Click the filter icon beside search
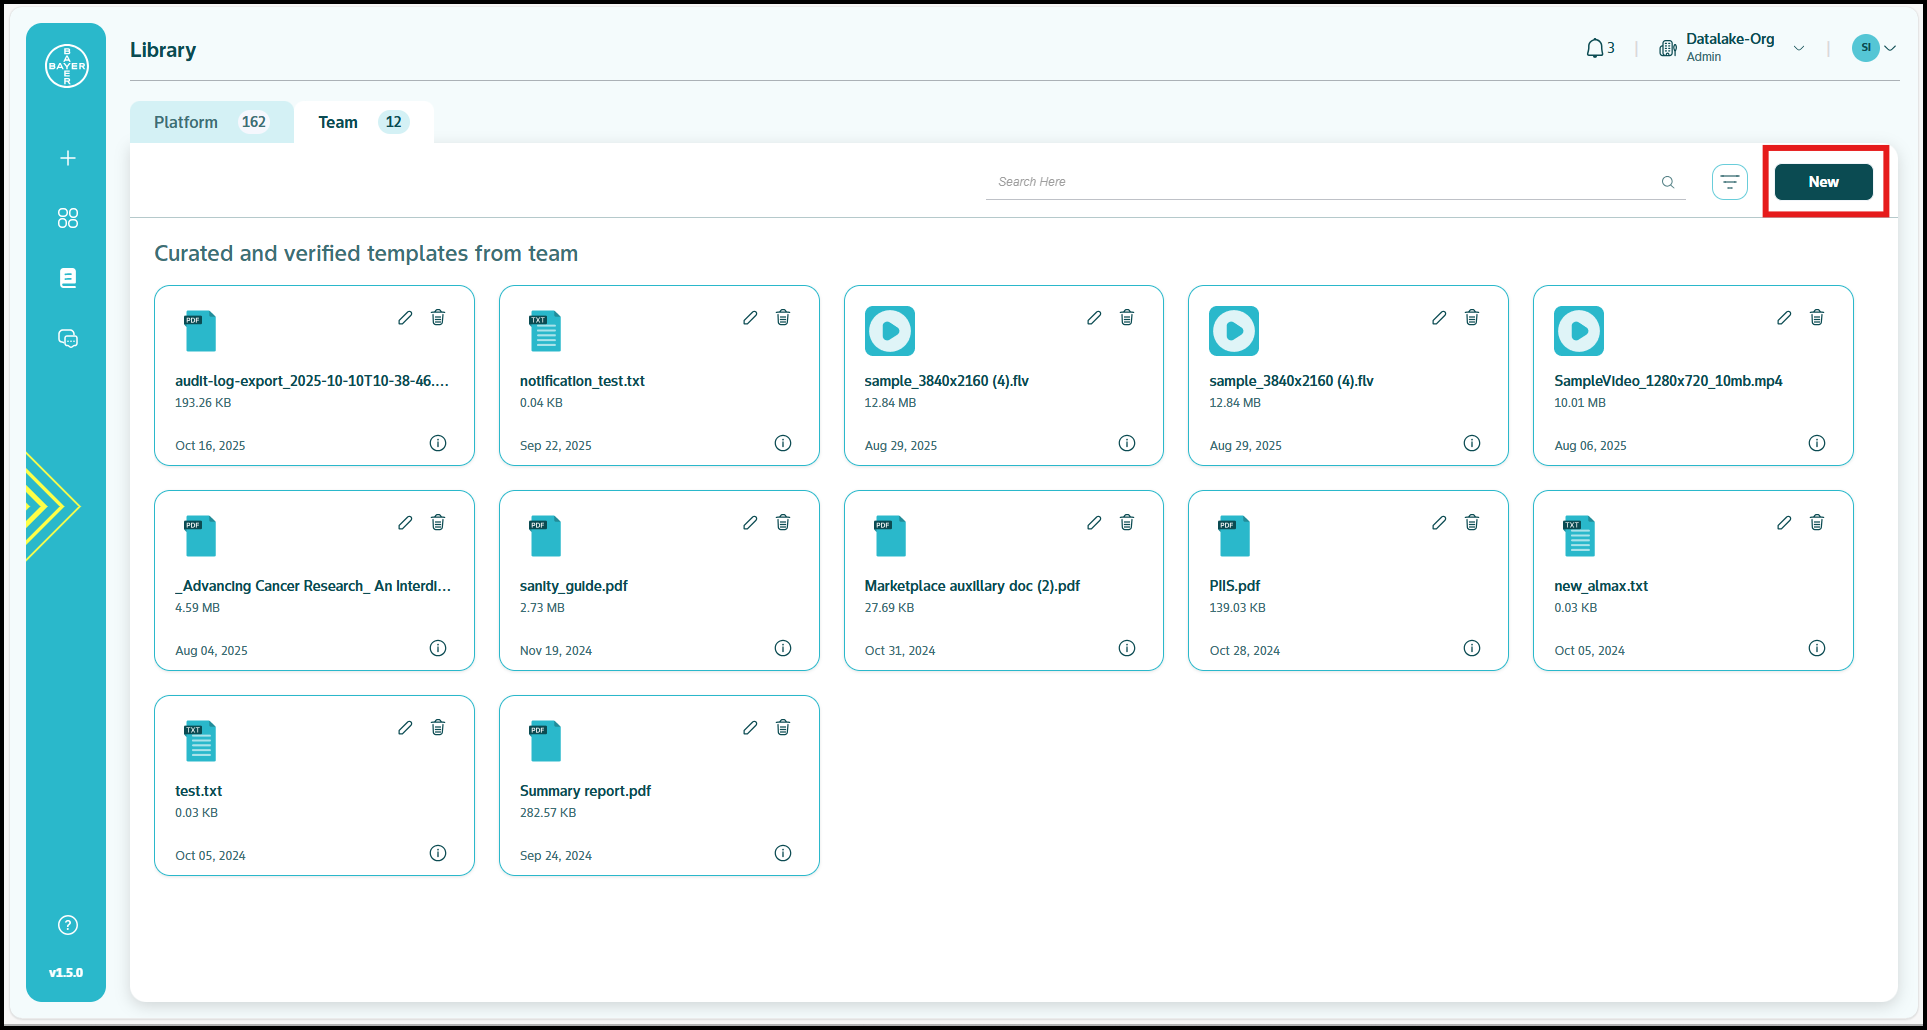 (x=1729, y=182)
